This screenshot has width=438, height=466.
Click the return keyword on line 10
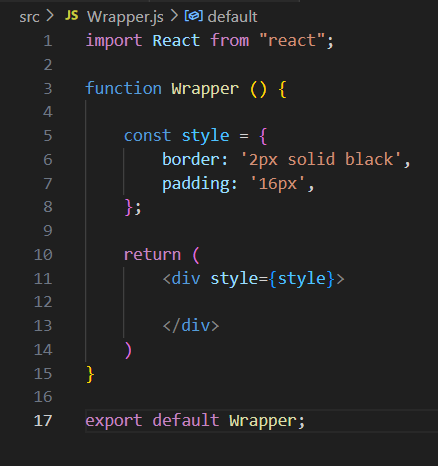click(x=152, y=255)
